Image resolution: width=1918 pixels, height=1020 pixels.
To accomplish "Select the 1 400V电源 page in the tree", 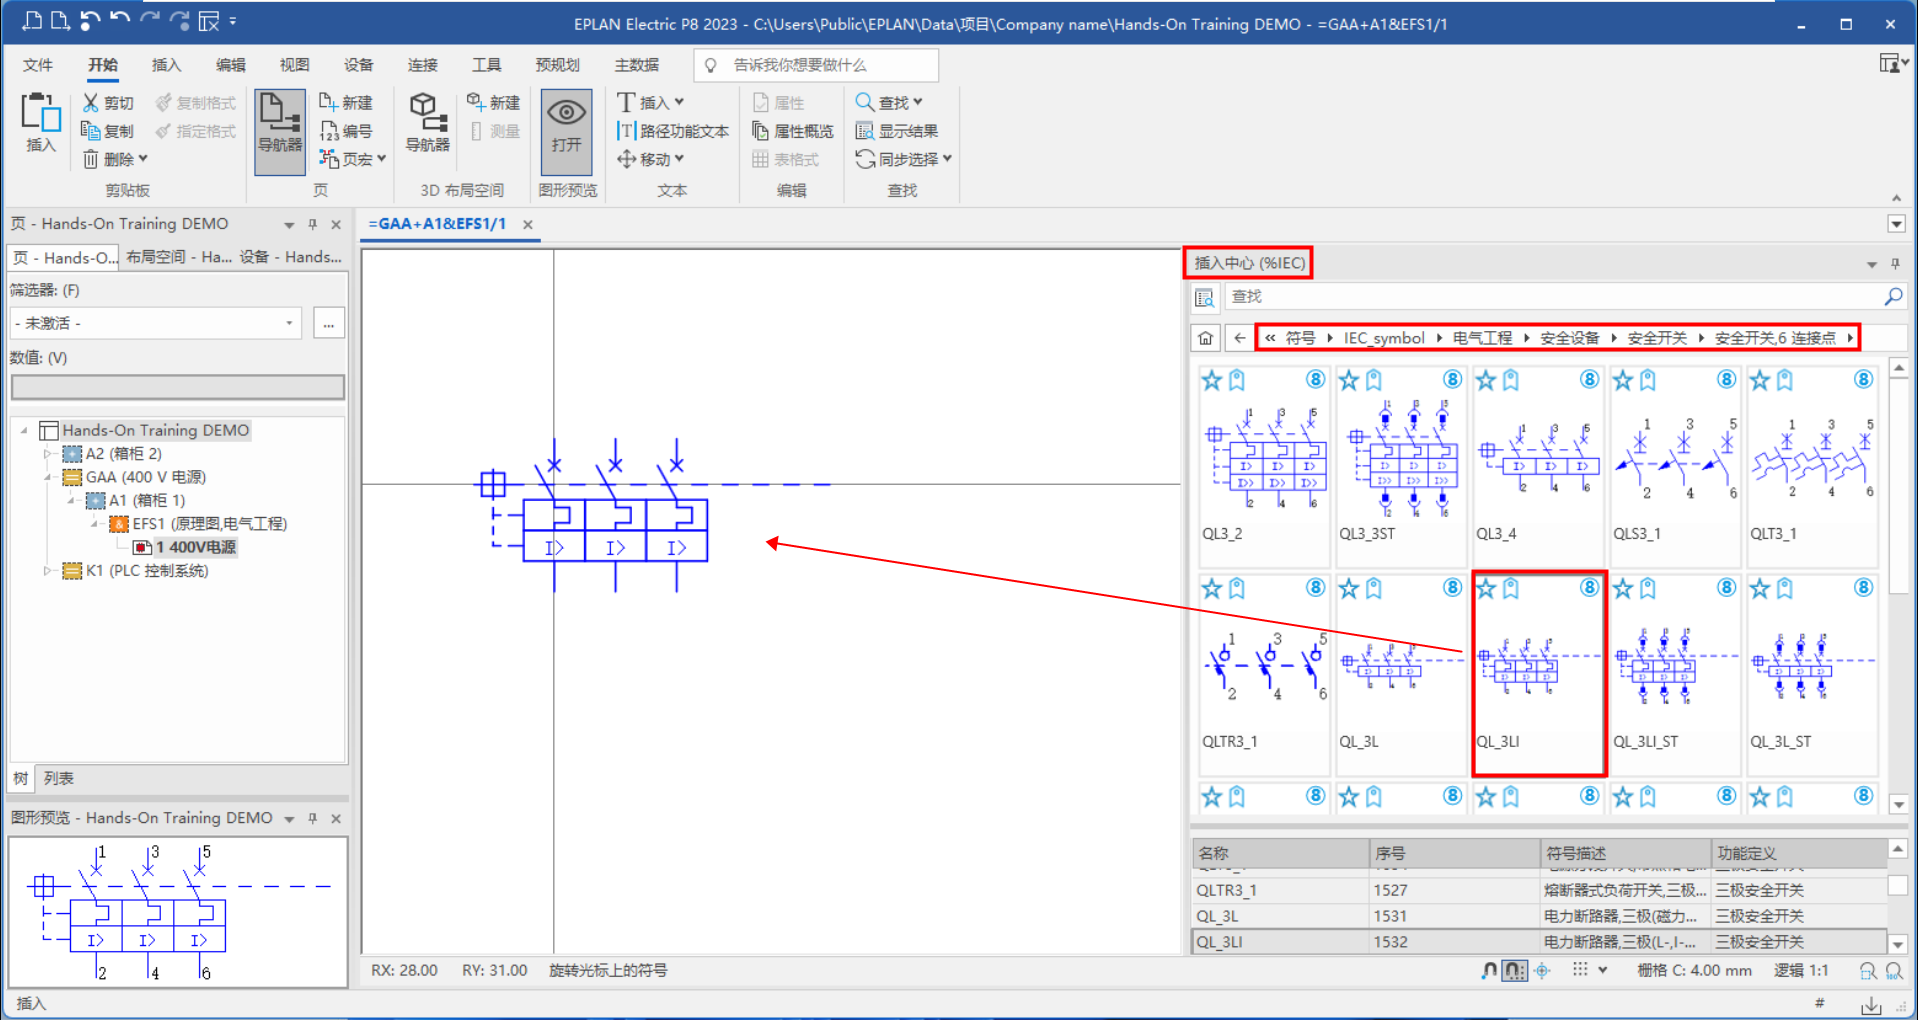I will click(195, 547).
